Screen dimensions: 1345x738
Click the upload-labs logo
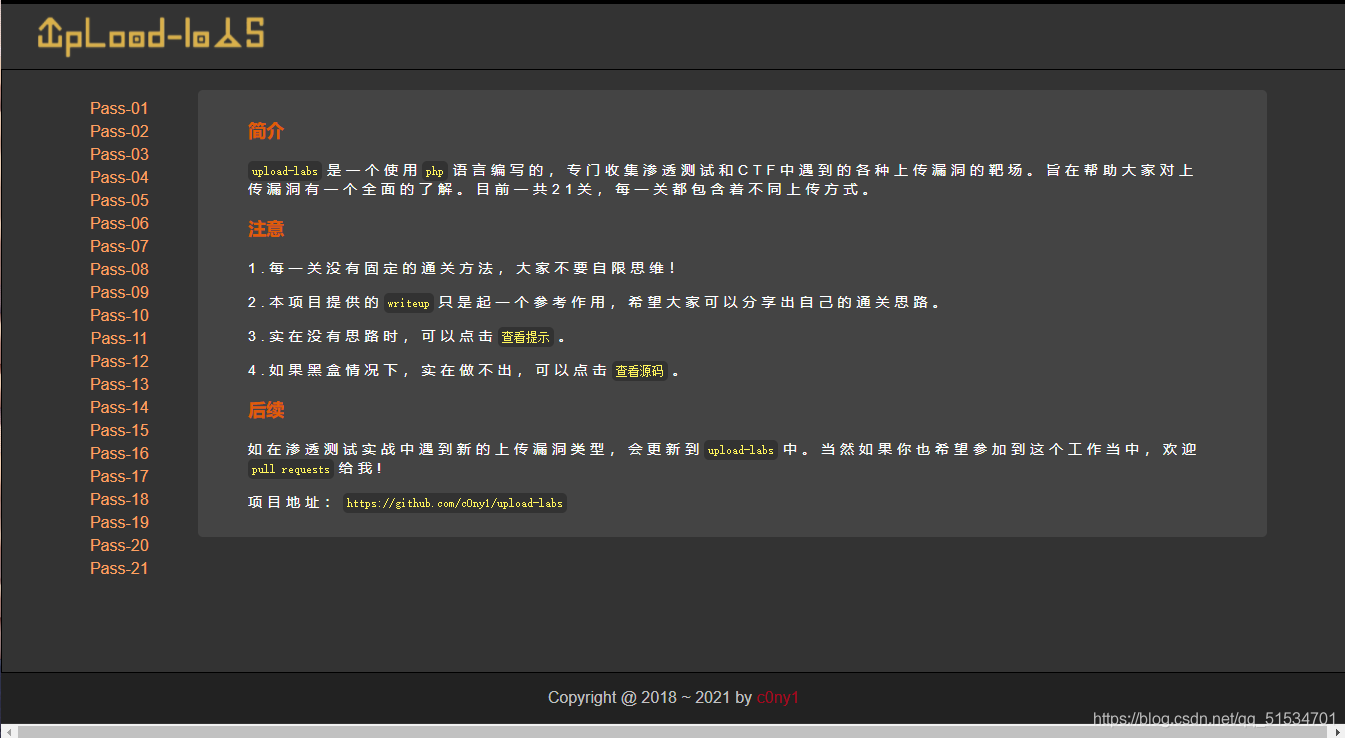[150, 36]
